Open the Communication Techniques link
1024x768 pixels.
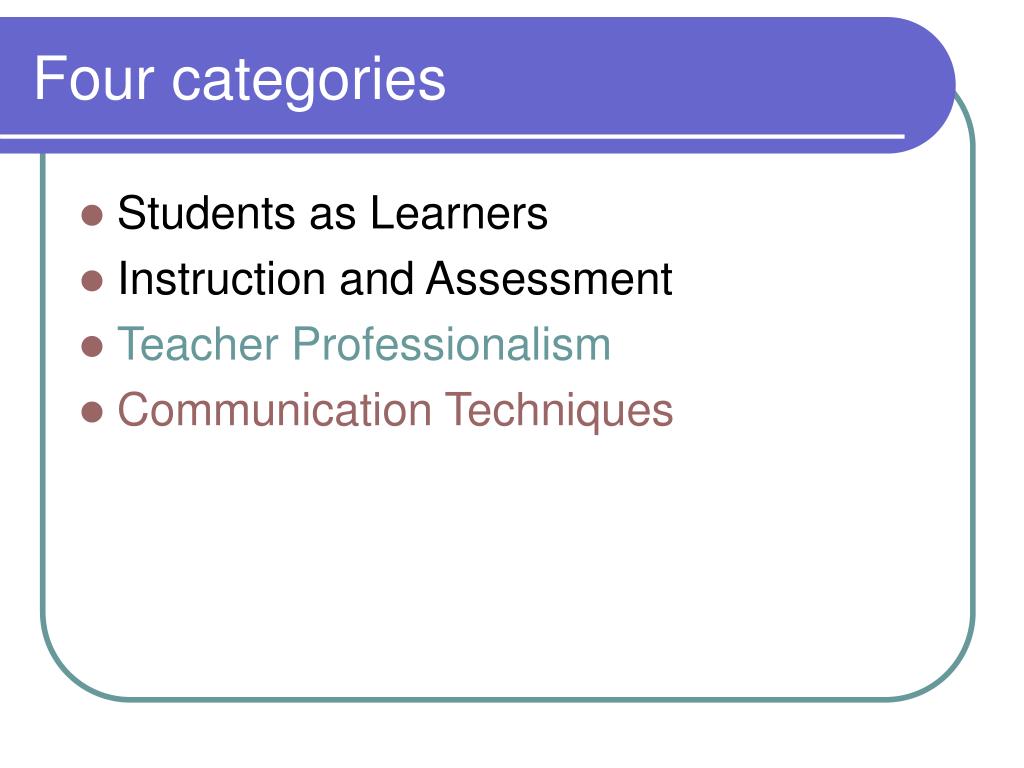coord(395,411)
